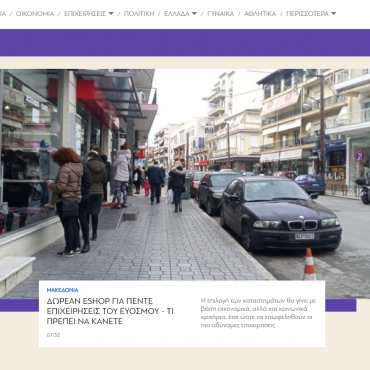
Task: Click the 07:32 article timestamp
Action: tap(53, 335)
